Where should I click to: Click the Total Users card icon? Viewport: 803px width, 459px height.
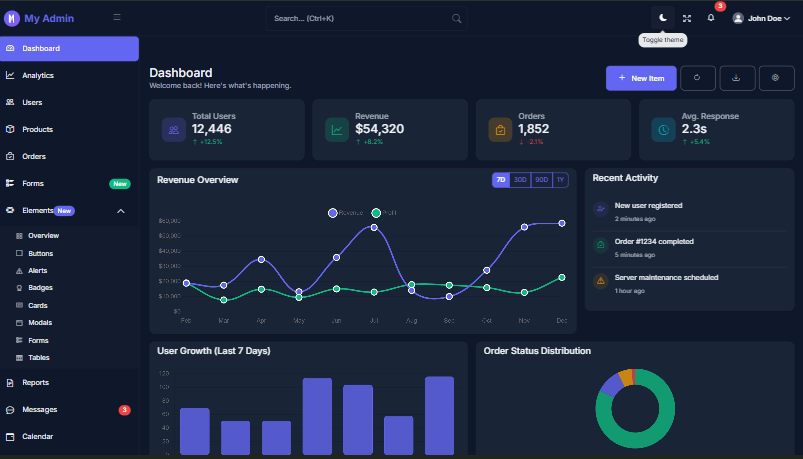tap(174, 129)
